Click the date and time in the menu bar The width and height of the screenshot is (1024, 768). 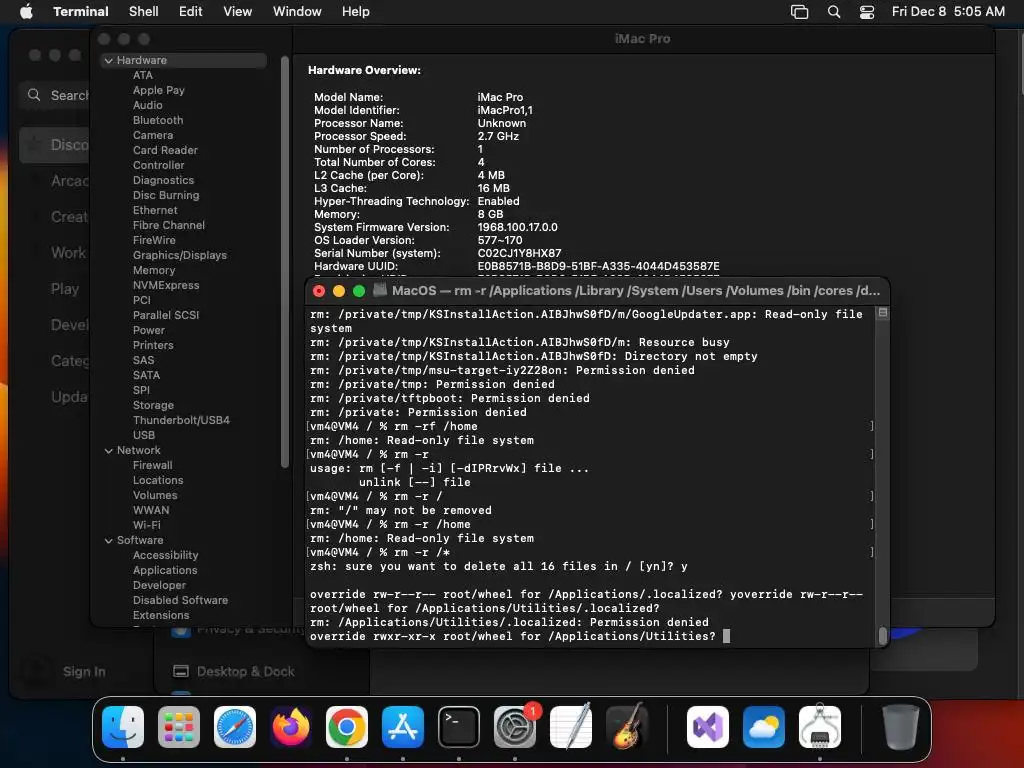click(948, 11)
